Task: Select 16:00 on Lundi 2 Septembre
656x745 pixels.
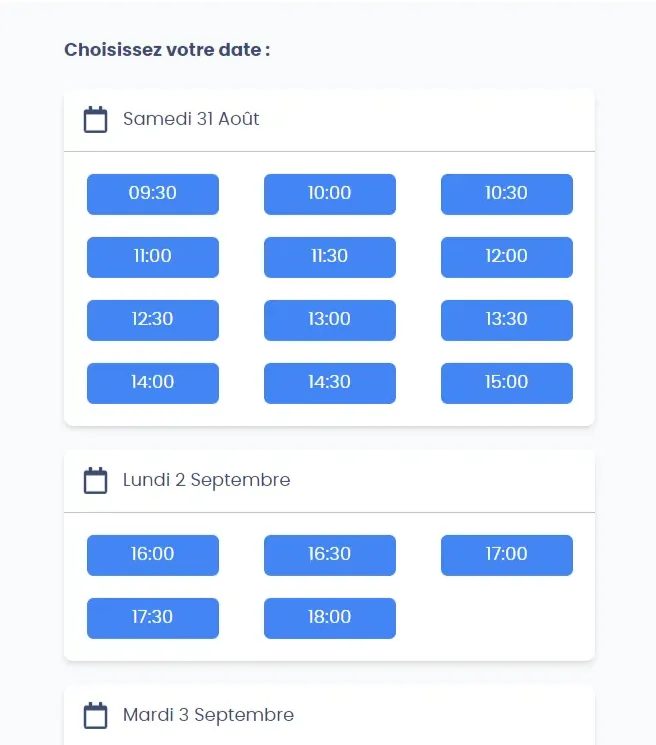Action: point(153,555)
